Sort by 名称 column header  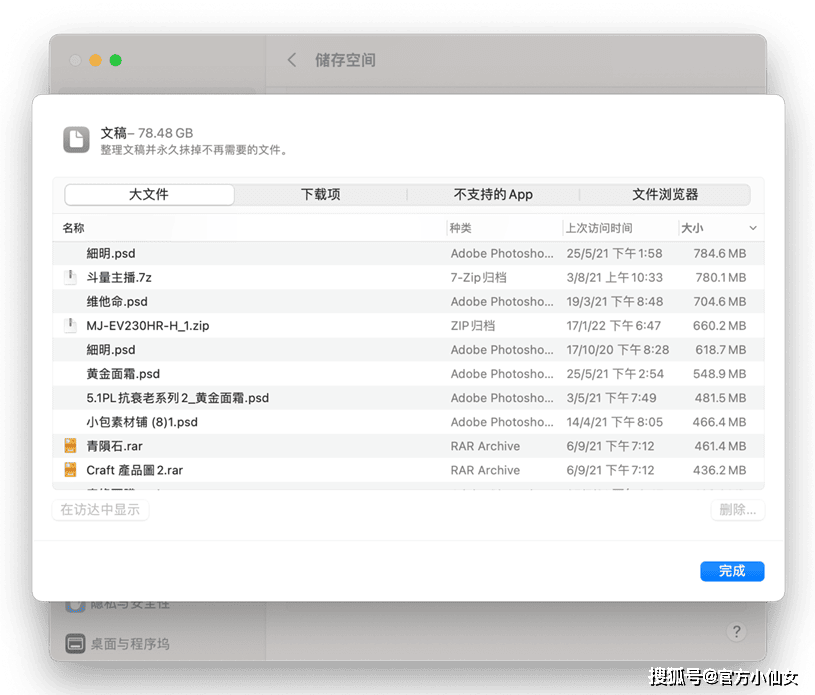pos(73,228)
